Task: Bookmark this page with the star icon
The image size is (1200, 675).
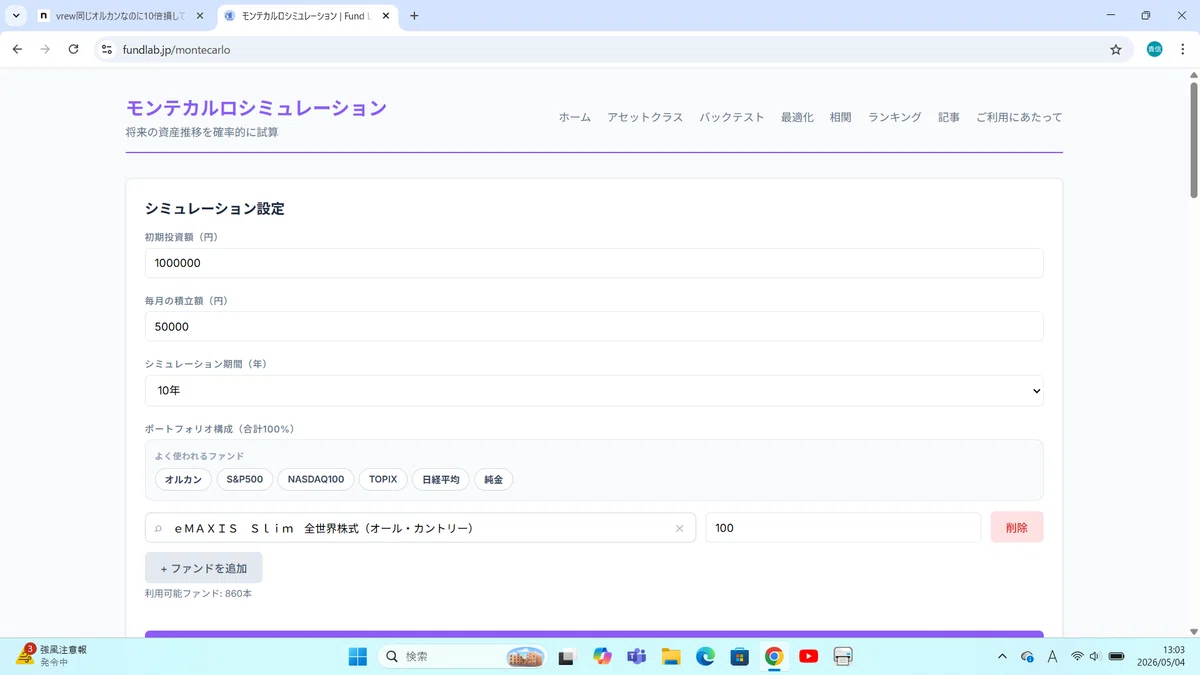Action: pyautogui.click(x=1116, y=49)
